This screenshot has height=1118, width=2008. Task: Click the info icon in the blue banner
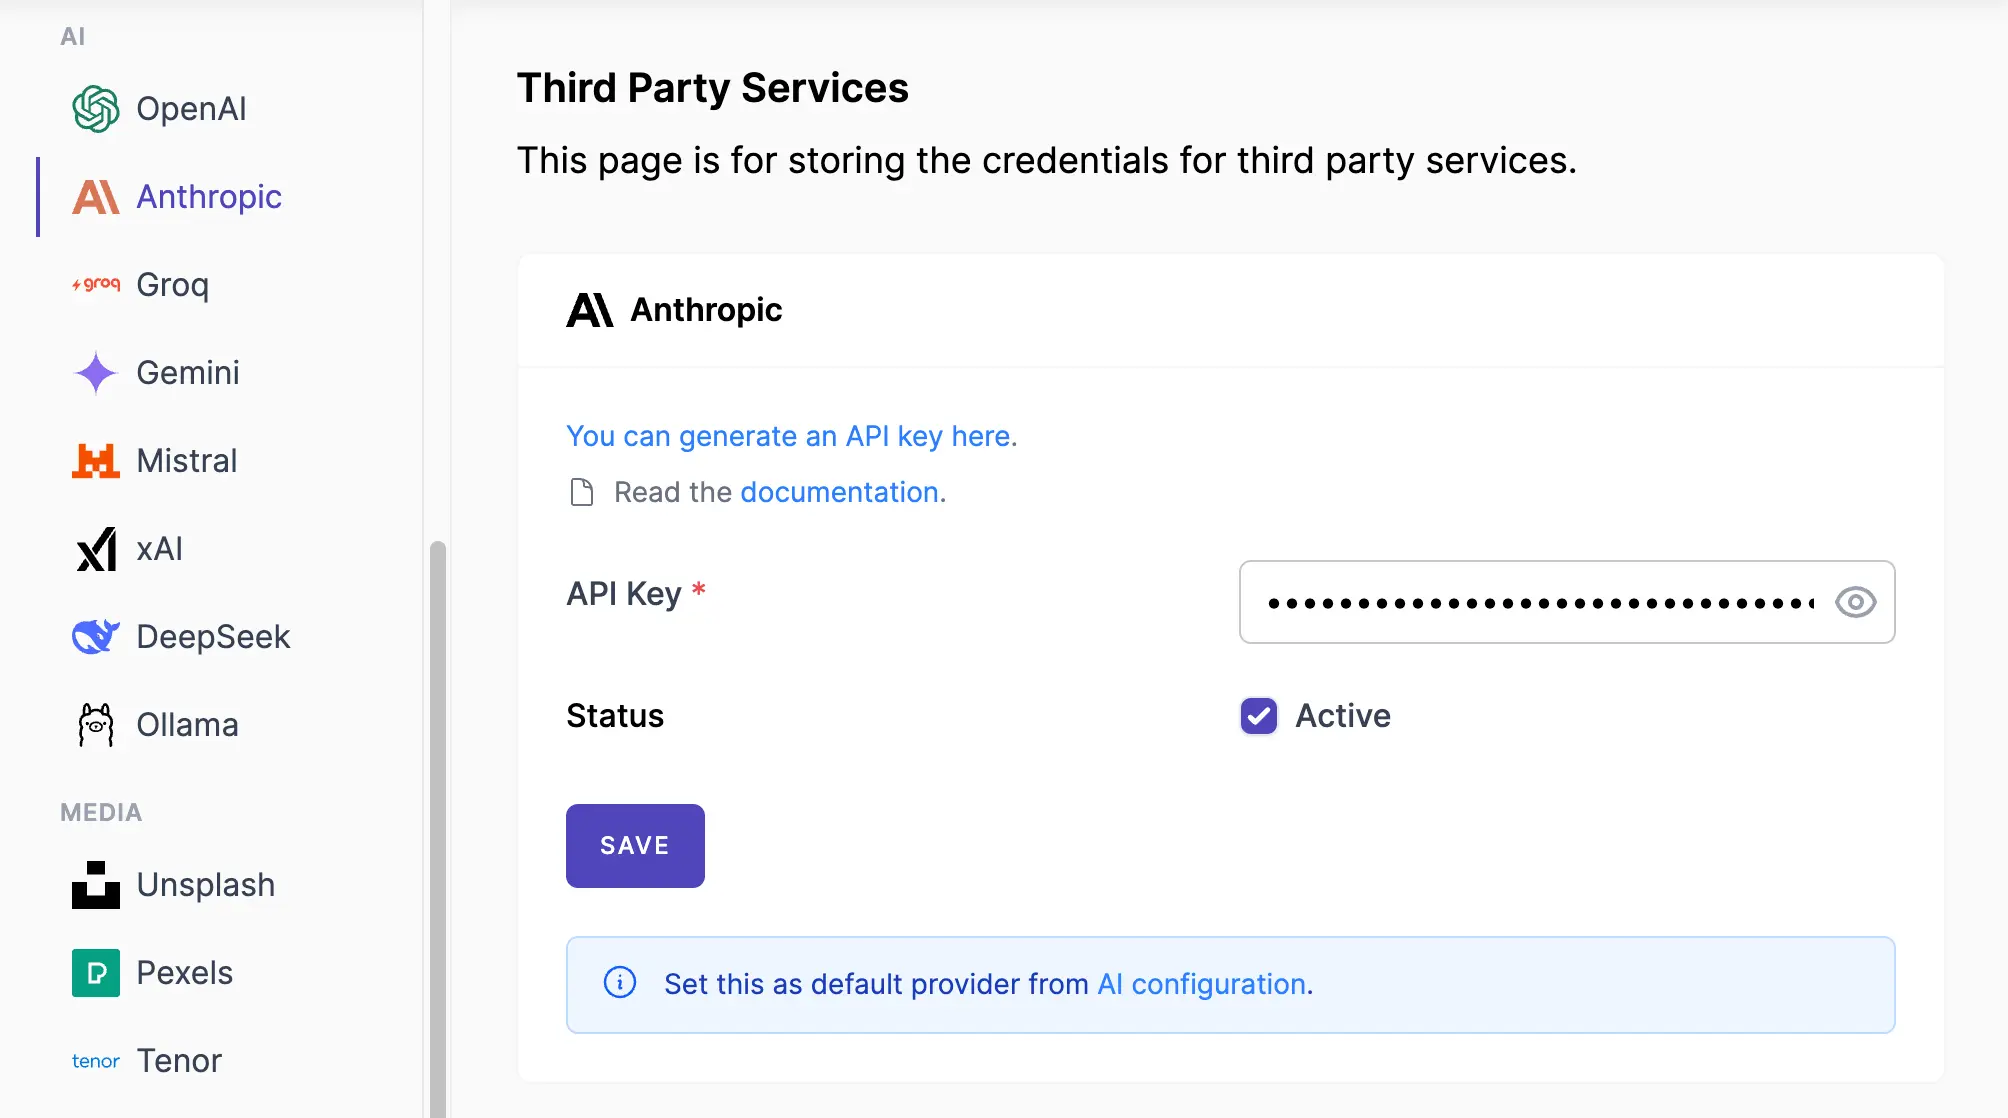pyautogui.click(x=619, y=984)
